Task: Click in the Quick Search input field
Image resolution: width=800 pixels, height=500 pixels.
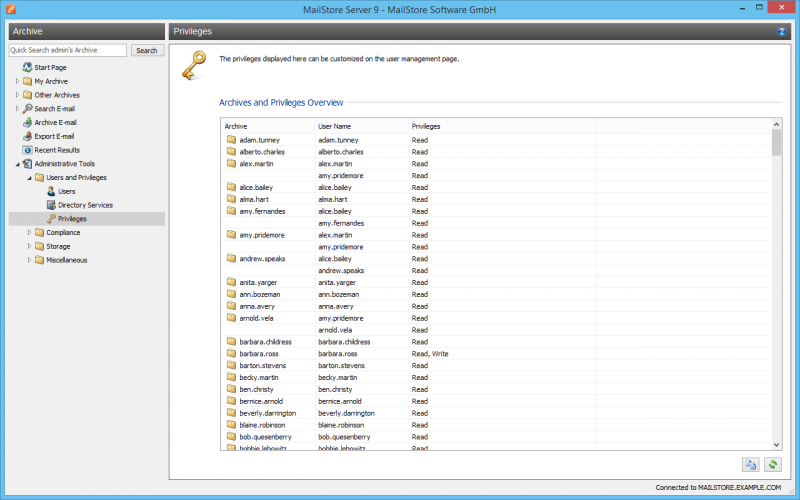Action: point(68,50)
